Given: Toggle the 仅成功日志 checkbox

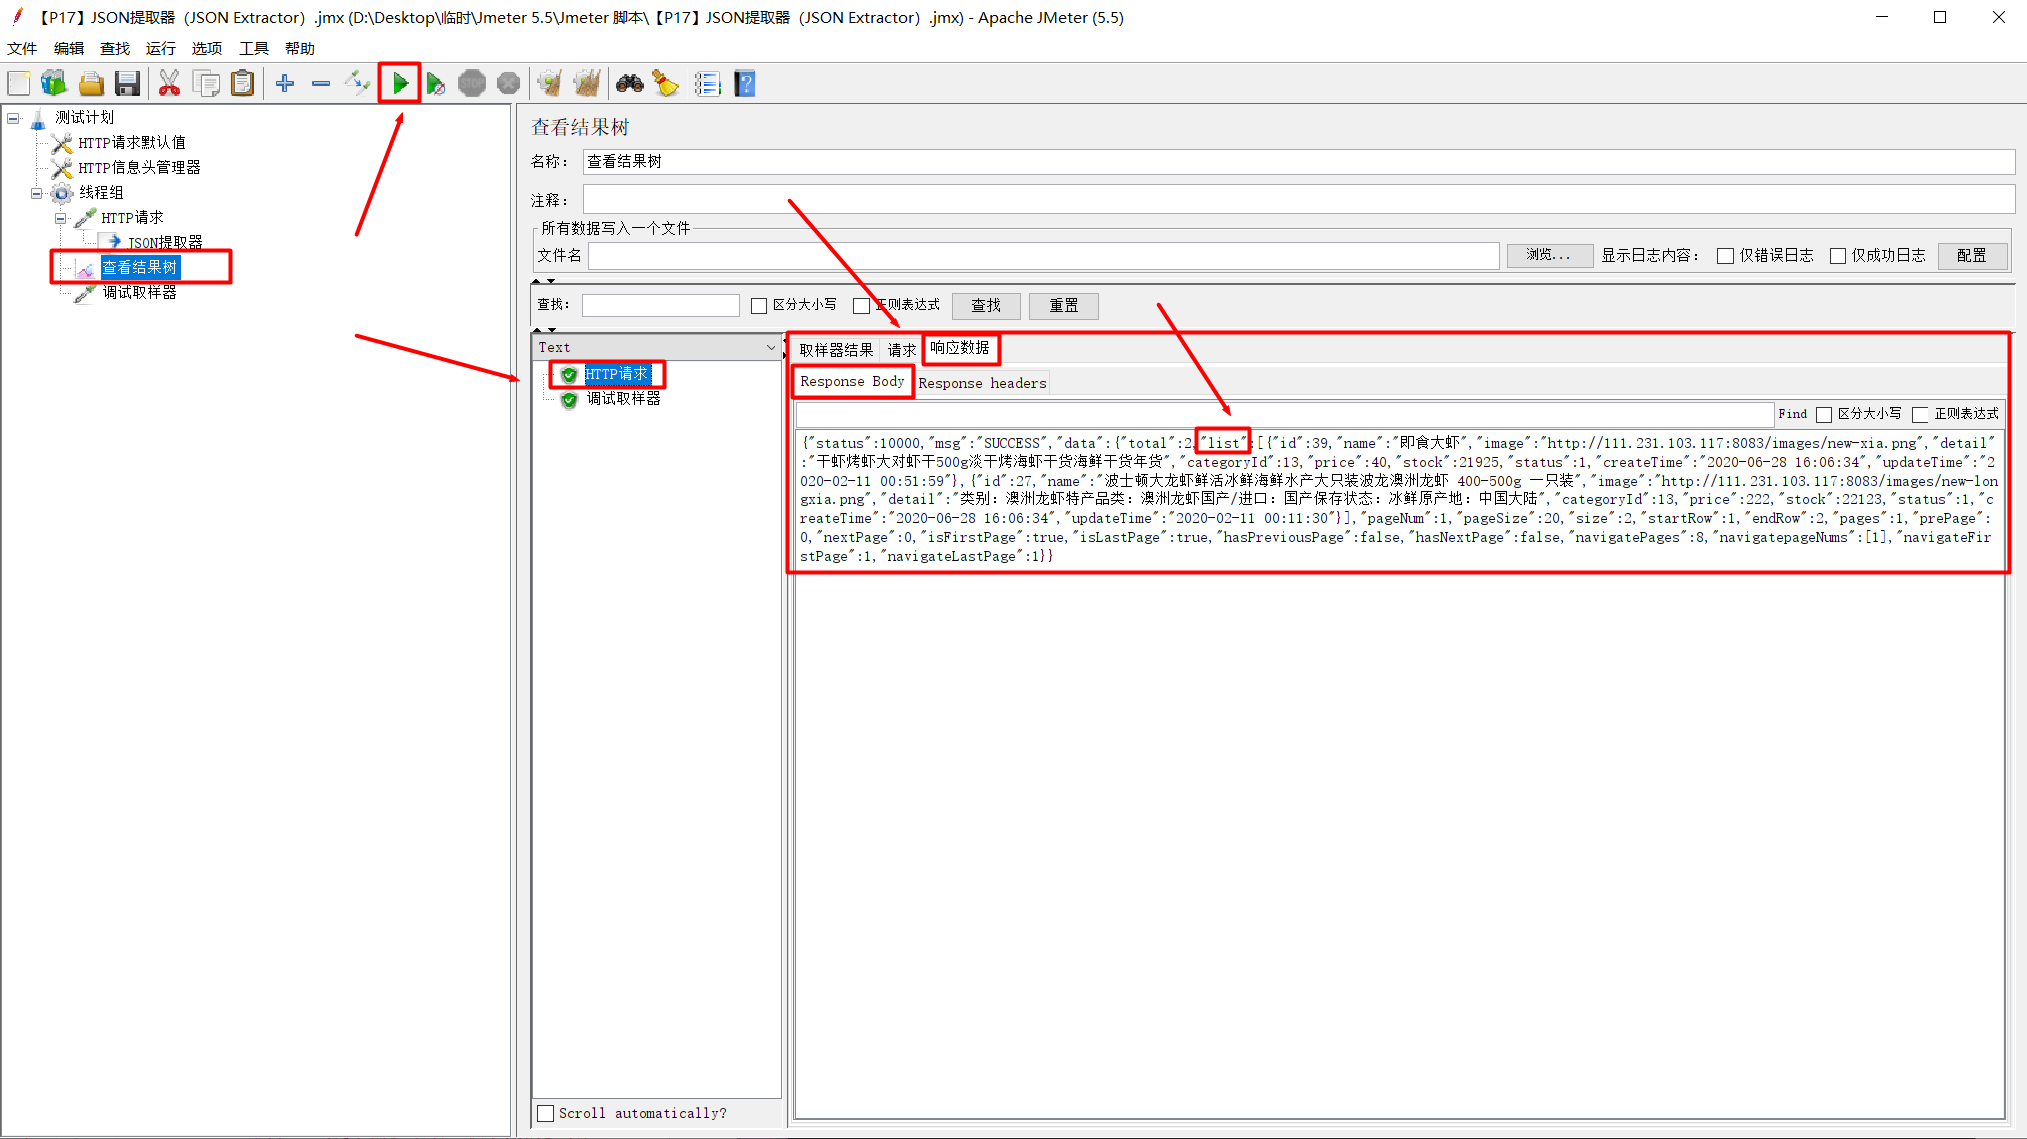Looking at the screenshot, I should click(1838, 256).
